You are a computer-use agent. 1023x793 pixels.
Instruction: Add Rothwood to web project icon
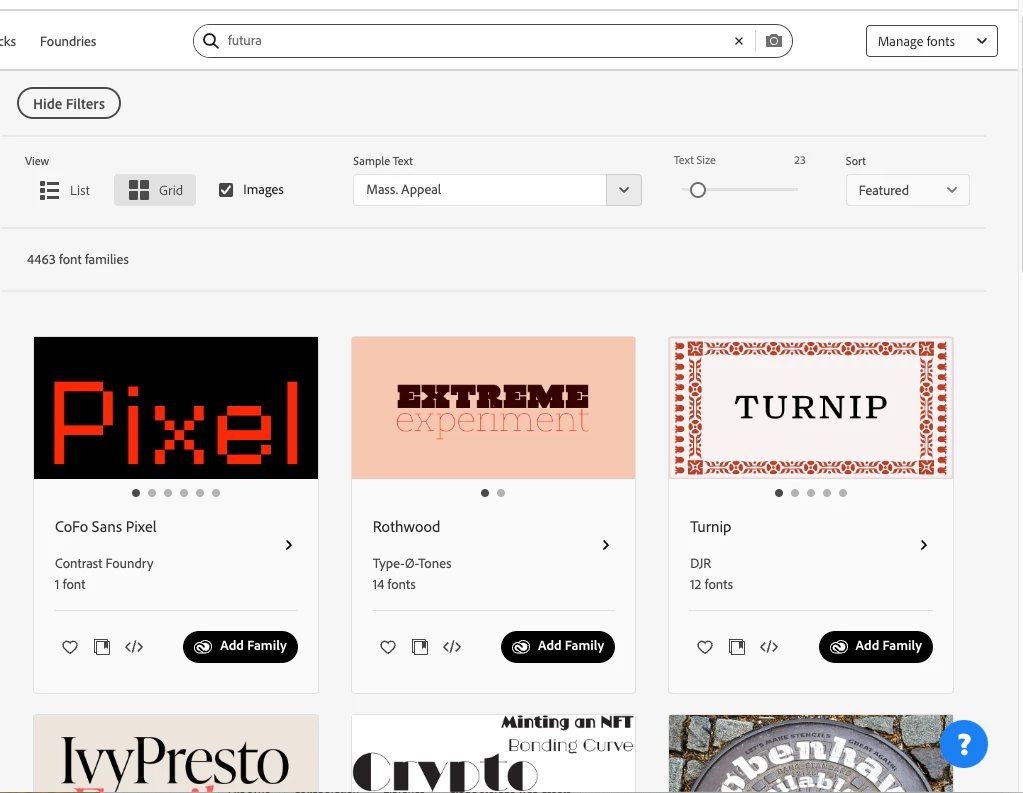420,647
